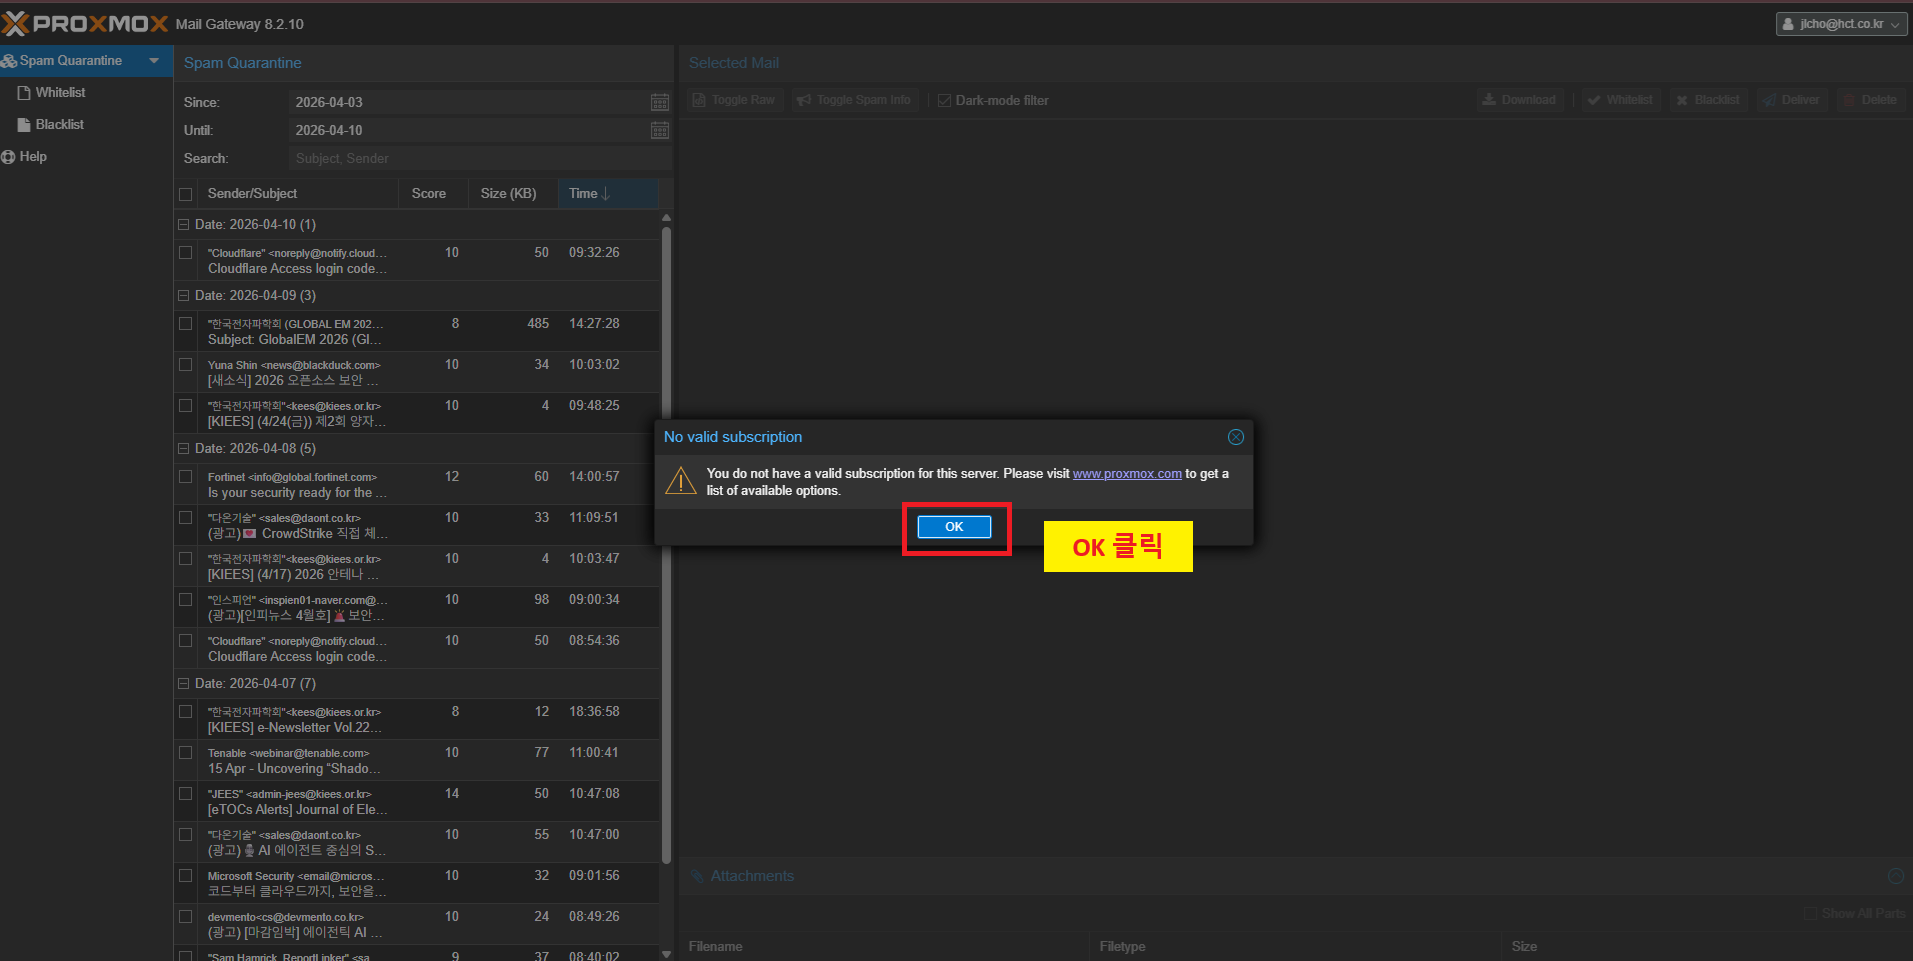Click the scrollbar down arrow in mail list
This screenshot has width=1913, height=961.
(x=666, y=954)
